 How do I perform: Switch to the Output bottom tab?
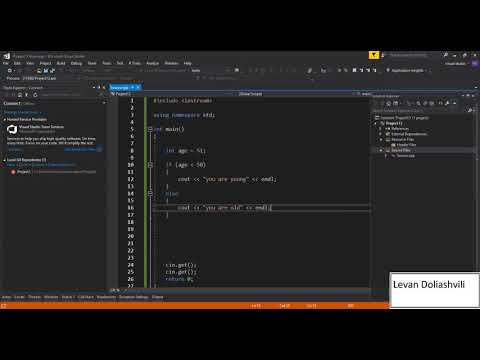(157, 297)
